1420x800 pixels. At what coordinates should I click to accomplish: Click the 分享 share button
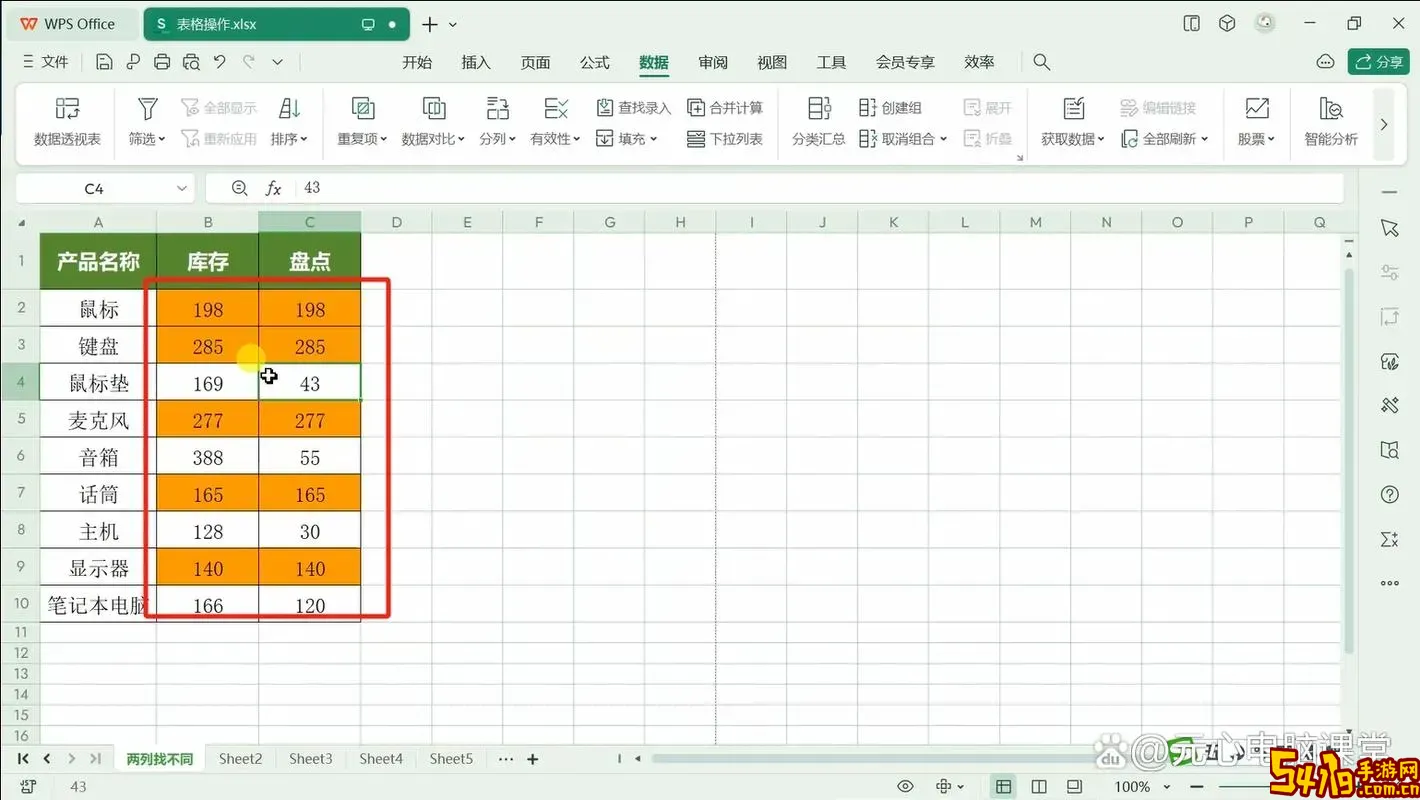[x=1379, y=62]
